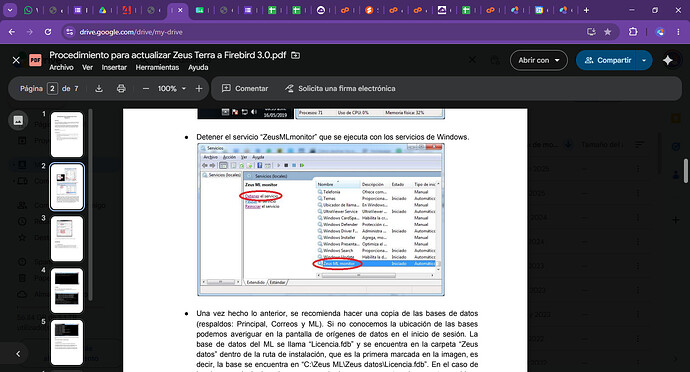Switch to the Google Calendar tab
This screenshot has height=372, width=690.
pyautogui.click(x=539, y=10)
